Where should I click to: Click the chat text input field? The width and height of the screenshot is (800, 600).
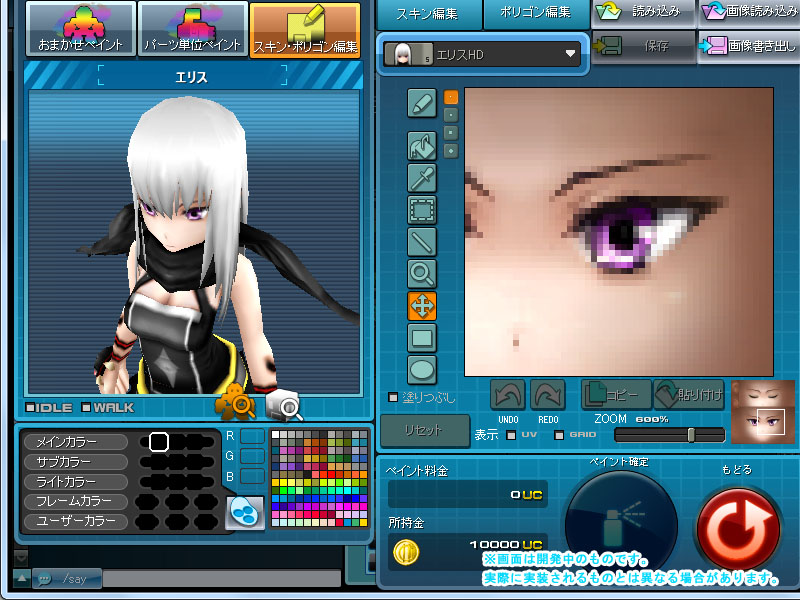[x=222, y=579]
